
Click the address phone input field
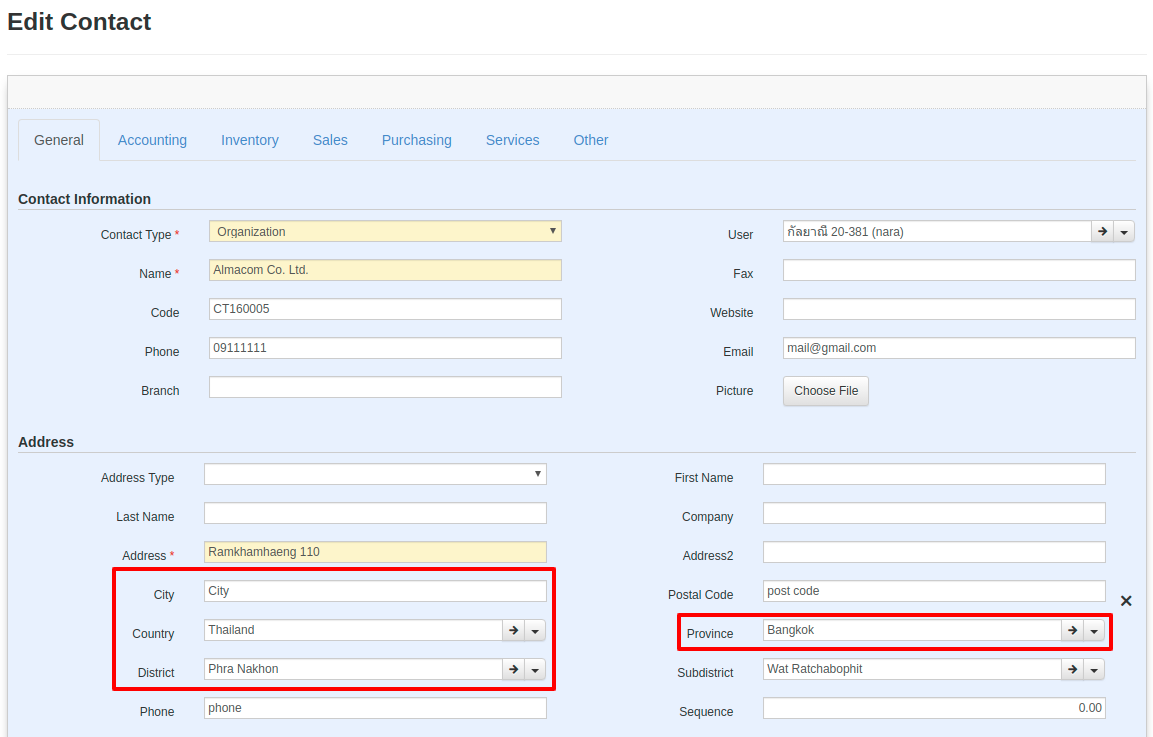375,708
